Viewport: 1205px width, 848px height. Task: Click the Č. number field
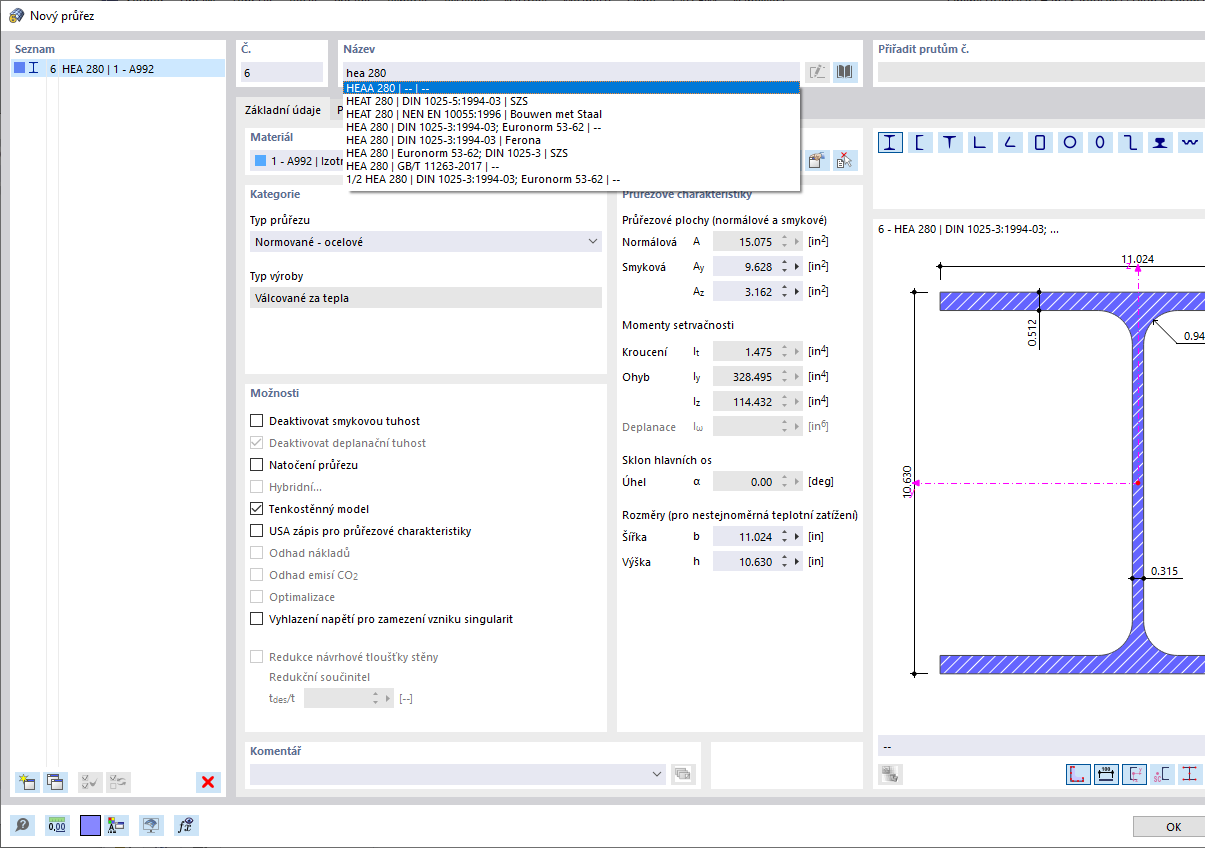point(281,72)
